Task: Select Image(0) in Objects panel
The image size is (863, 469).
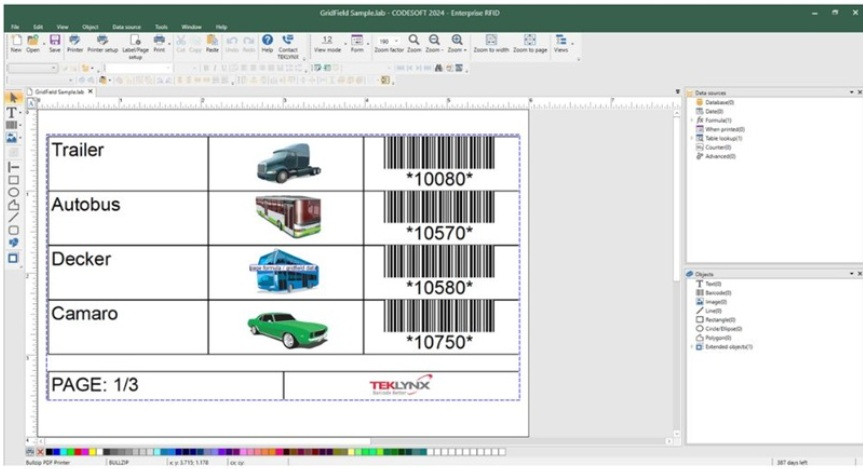Action: pos(711,302)
